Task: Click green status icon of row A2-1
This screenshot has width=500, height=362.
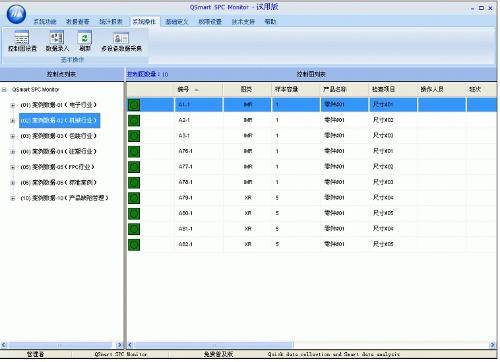Action: [134, 120]
